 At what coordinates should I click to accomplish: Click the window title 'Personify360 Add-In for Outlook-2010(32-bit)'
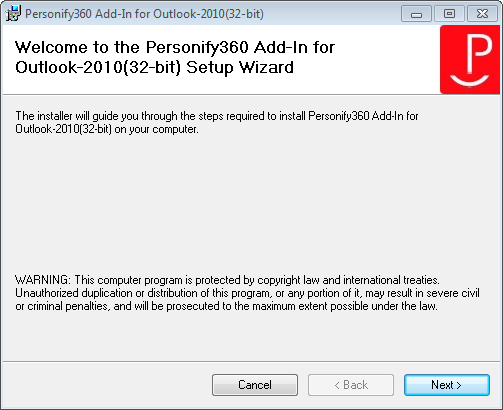[x=144, y=14]
